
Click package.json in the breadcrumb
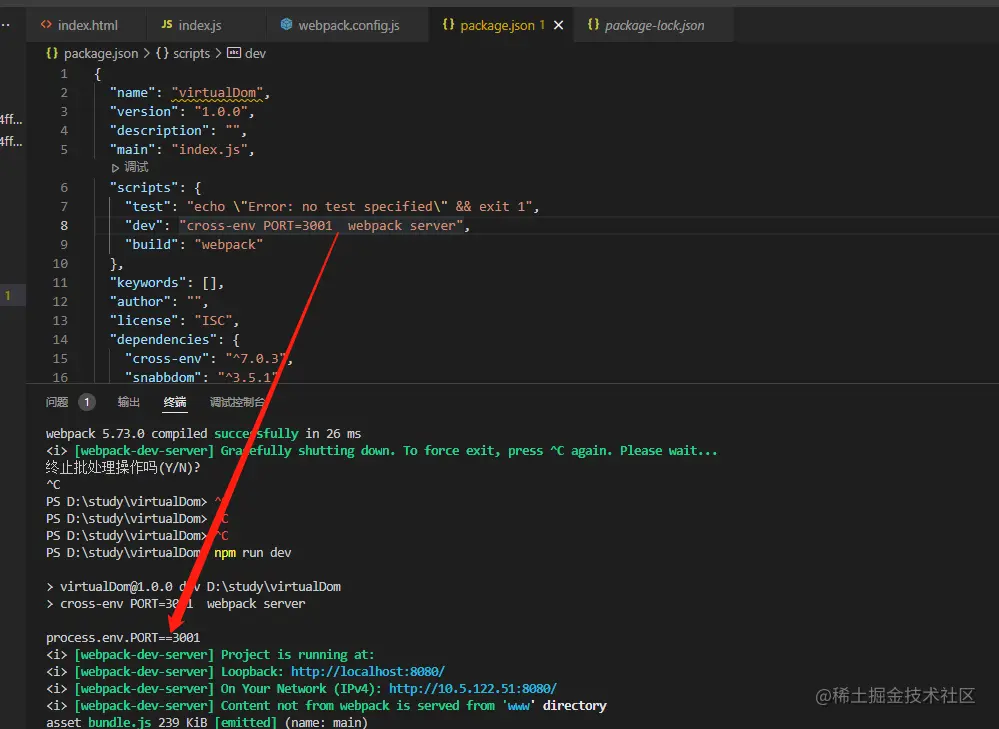pyautogui.click(x=101, y=54)
